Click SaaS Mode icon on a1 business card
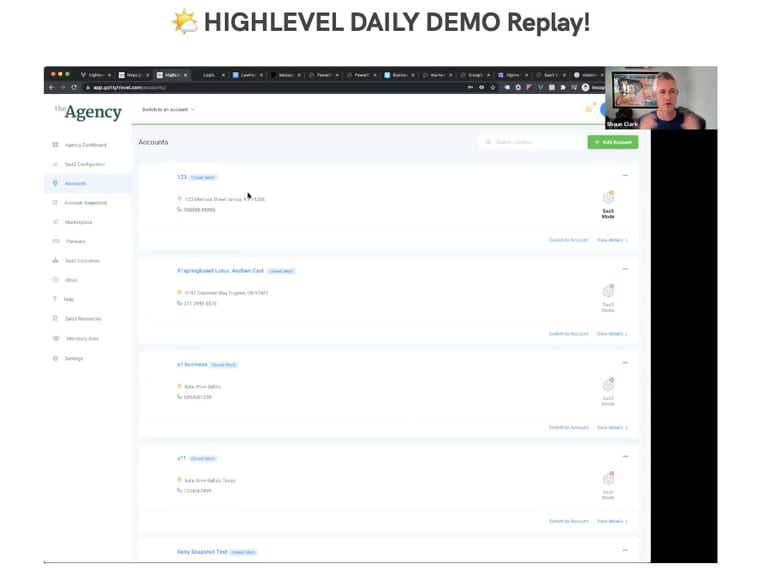This screenshot has width=768, height=573. pyautogui.click(x=608, y=385)
